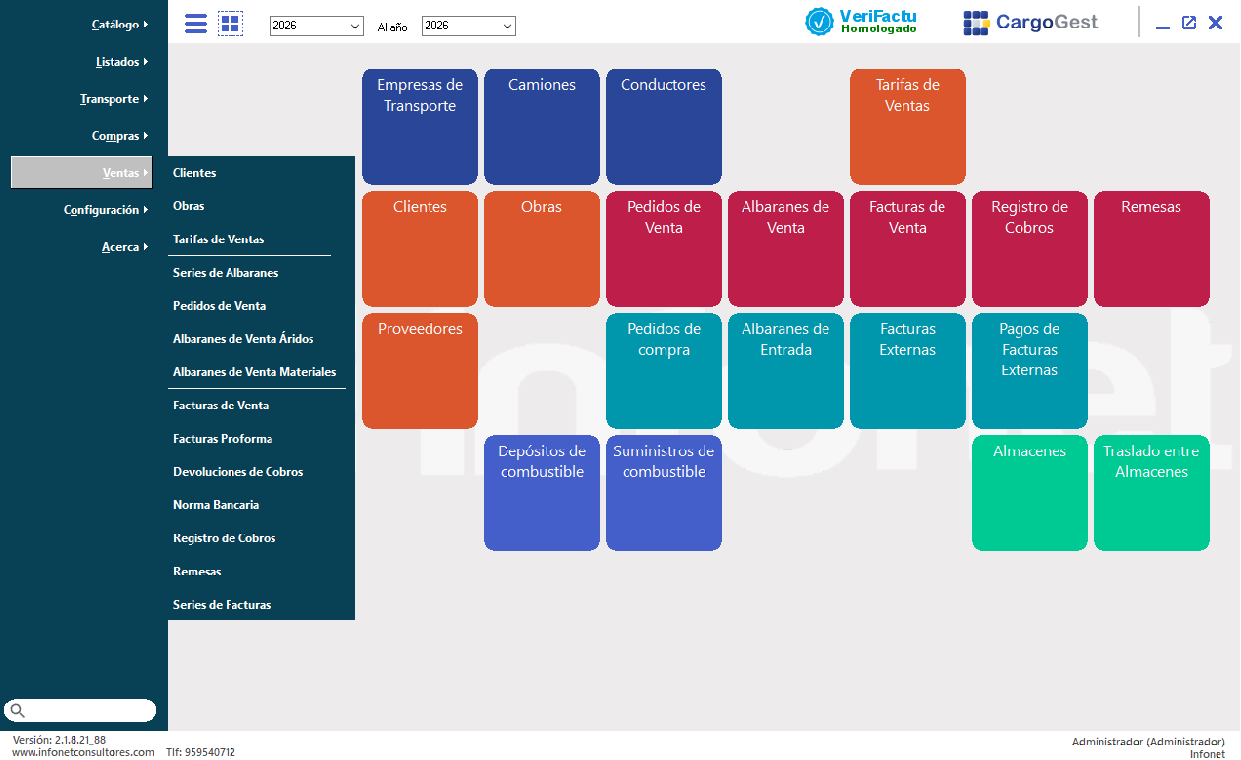The height and width of the screenshot is (760, 1241).
Task: Visit the www.infonetconsultores.com link
Action: (x=83, y=752)
